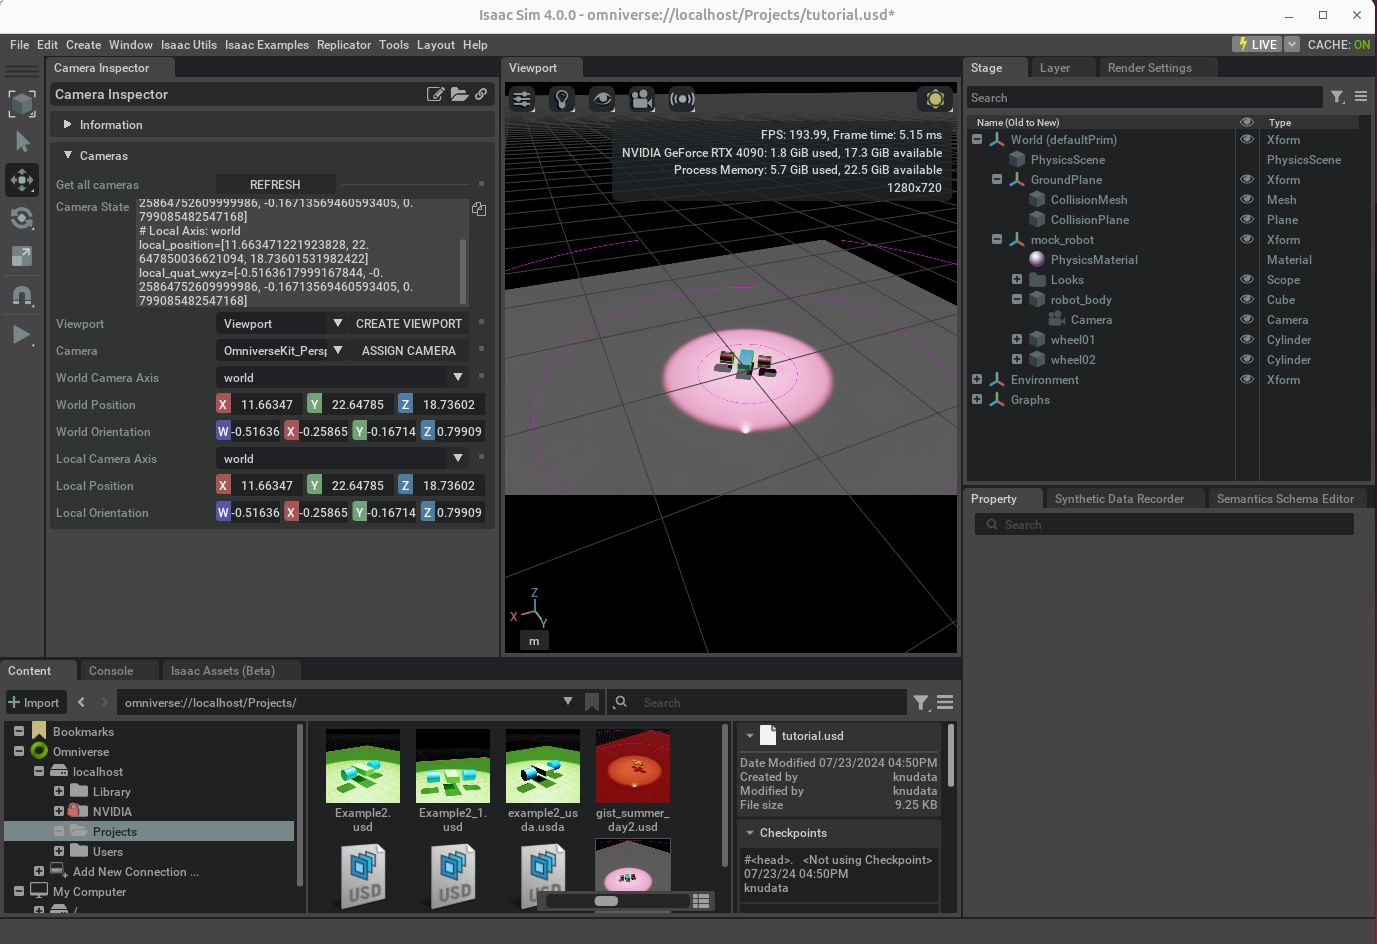Activate the Scale tool

coord(22,256)
